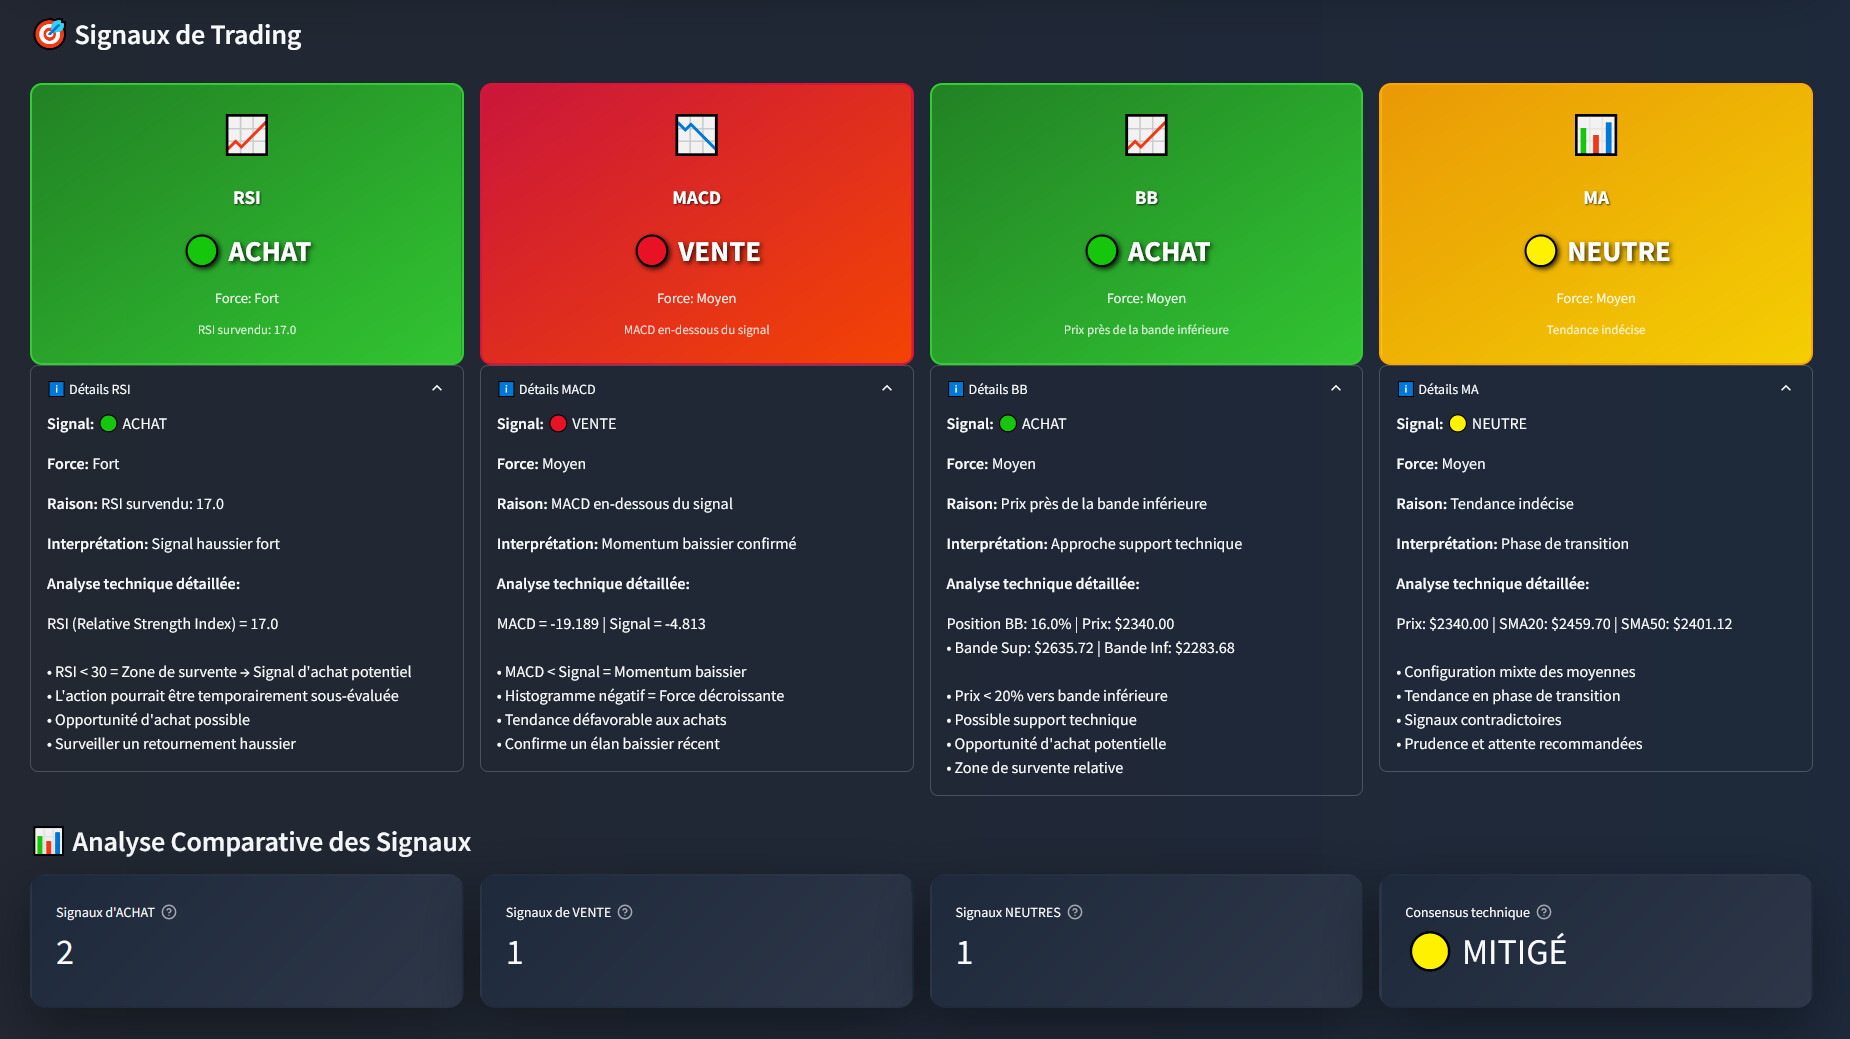Click the bar chart icon in MA card
This screenshot has width=1850, height=1039.
(1595, 135)
